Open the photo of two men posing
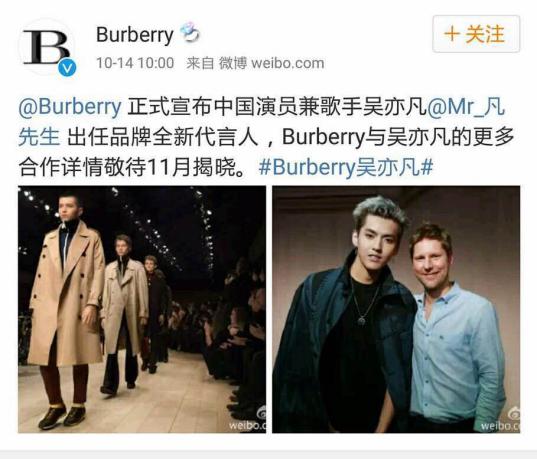This screenshot has height=459, width=537. point(396,309)
